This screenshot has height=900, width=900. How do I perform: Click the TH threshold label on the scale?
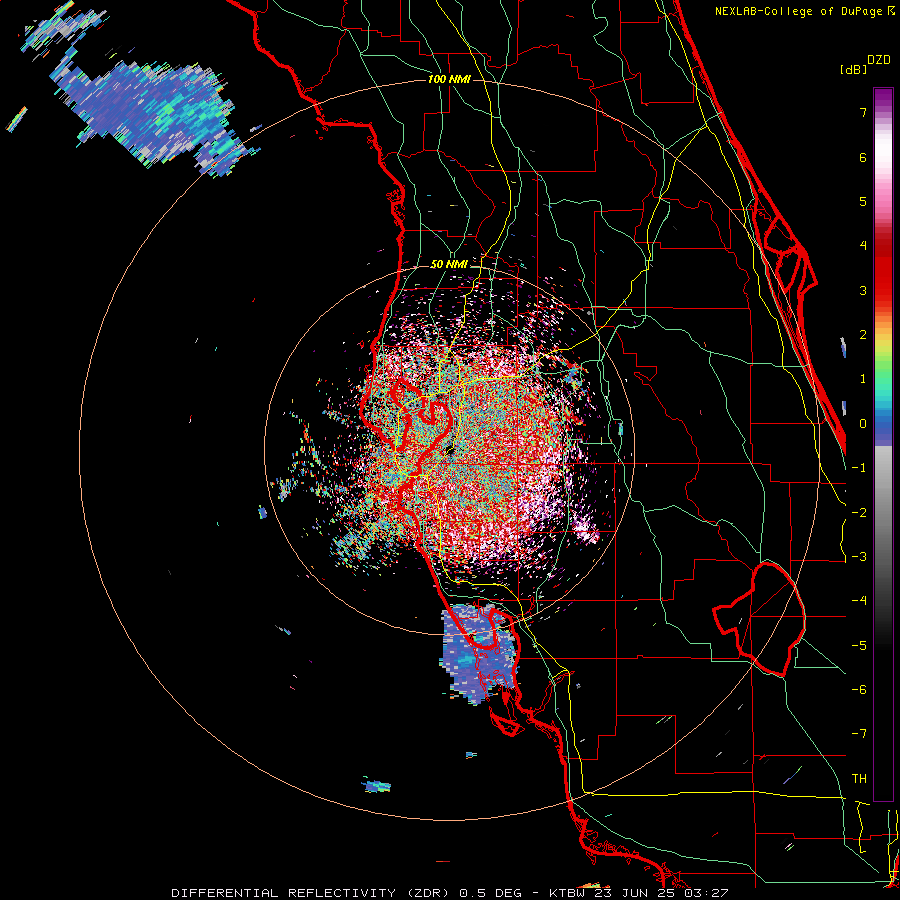click(x=859, y=779)
